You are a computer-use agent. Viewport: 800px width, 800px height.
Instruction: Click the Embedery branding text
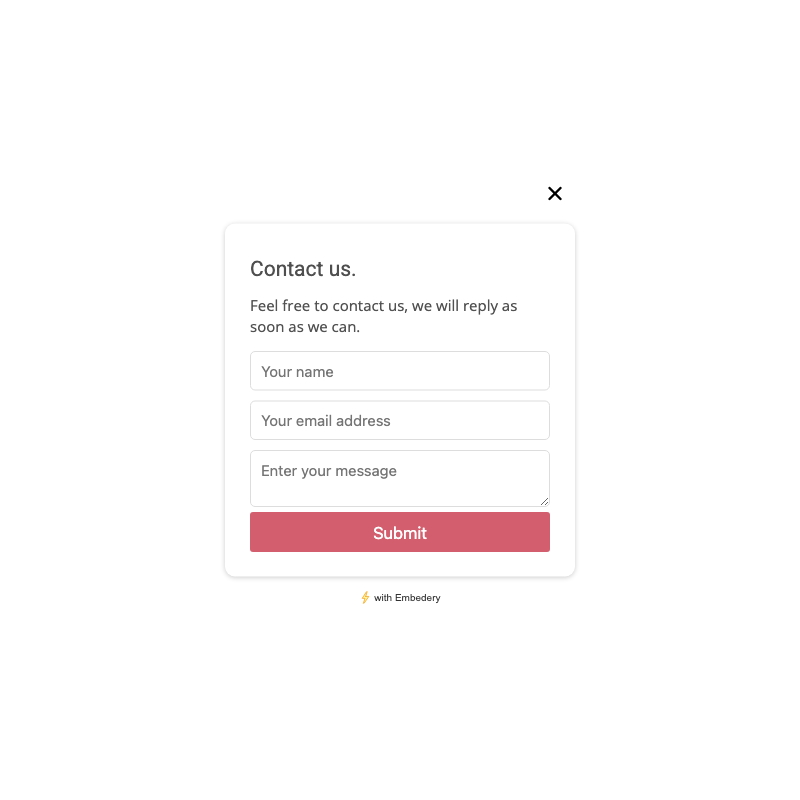407,598
